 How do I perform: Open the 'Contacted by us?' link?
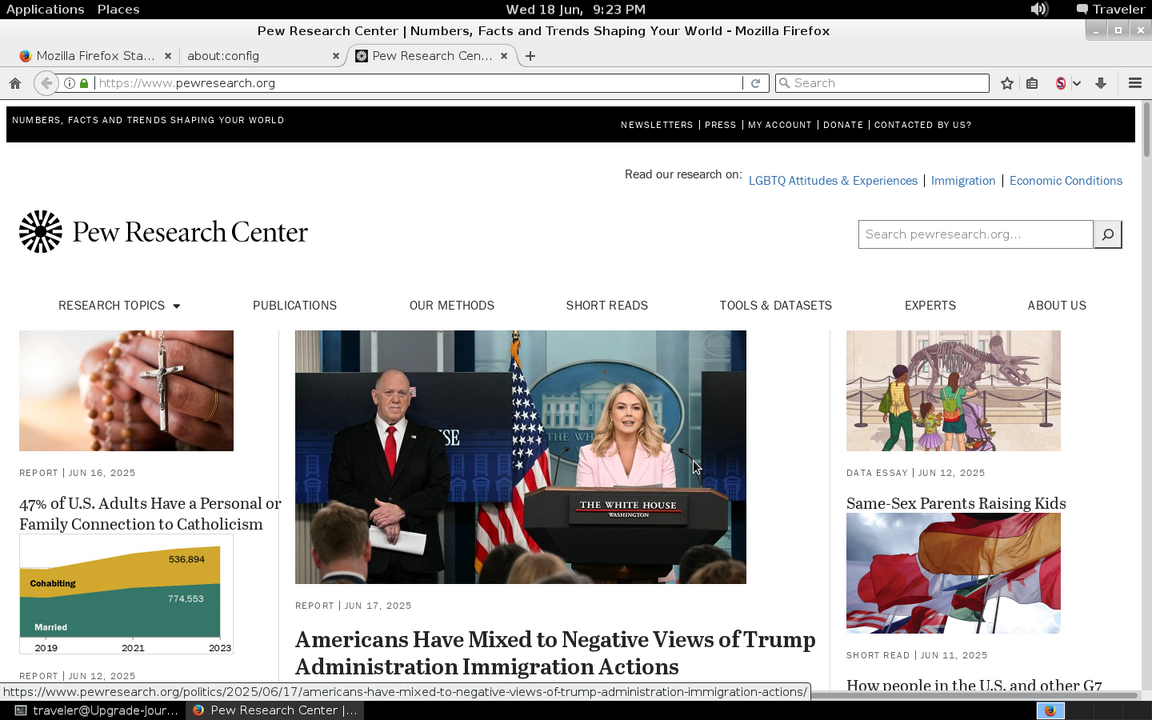[x=923, y=125]
